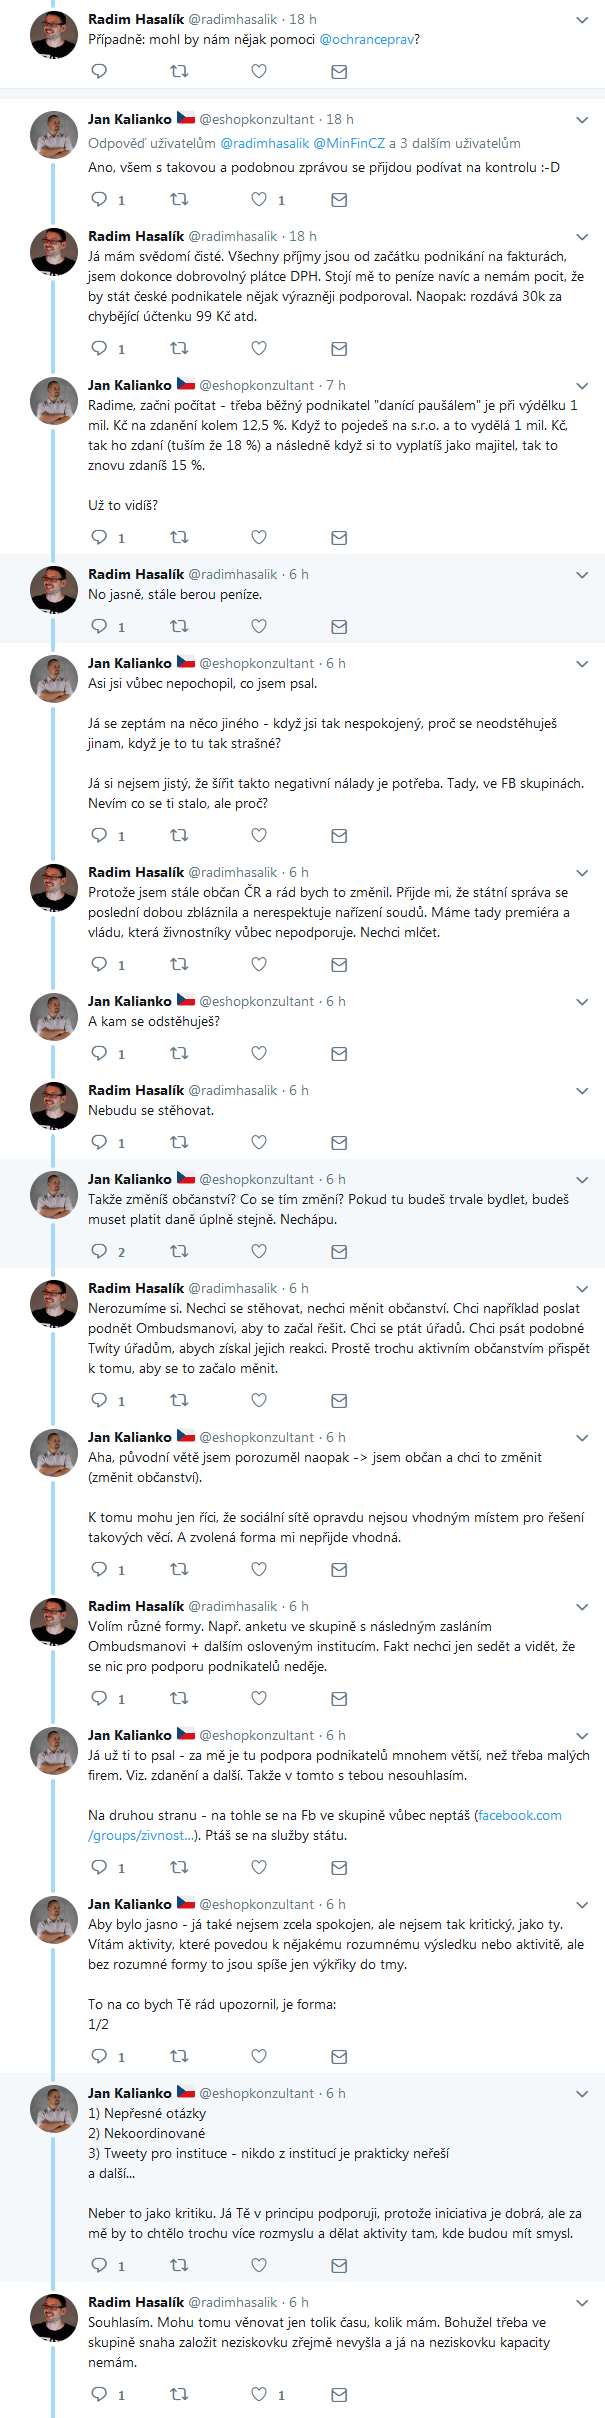Like Radim's final "Souhlasím" tweet
Image resolution: width=605 pixels, height=2418 pixels.
pos(259,2394)
